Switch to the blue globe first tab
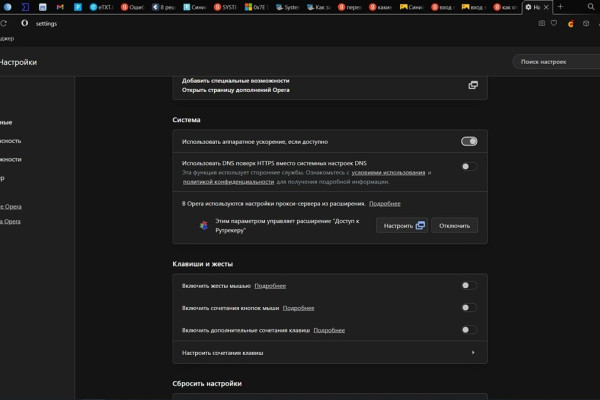Viewport: 600px width, 400px height. [x=7, y=7]
